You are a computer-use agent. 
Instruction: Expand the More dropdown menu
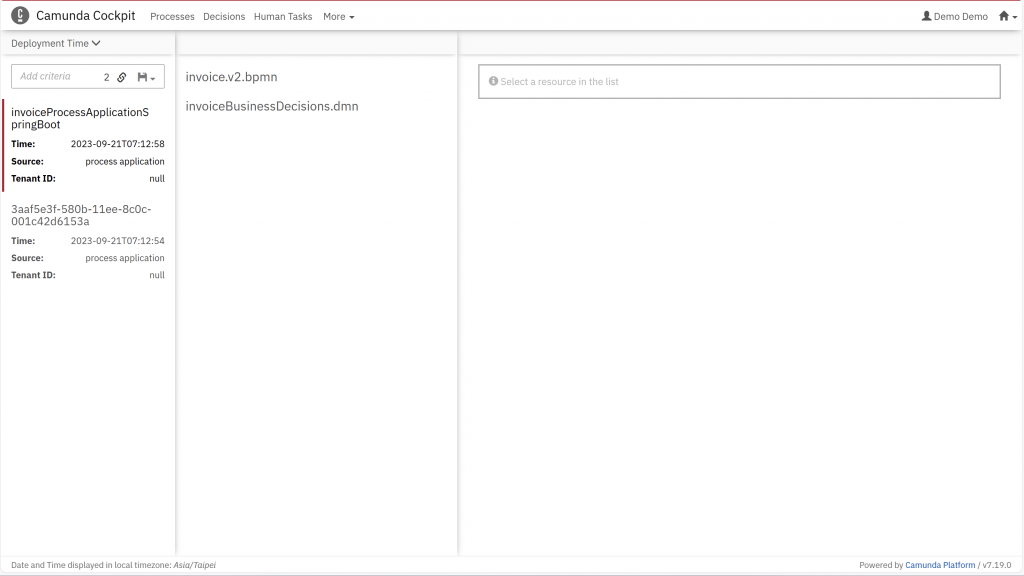(x=338, y=16)
